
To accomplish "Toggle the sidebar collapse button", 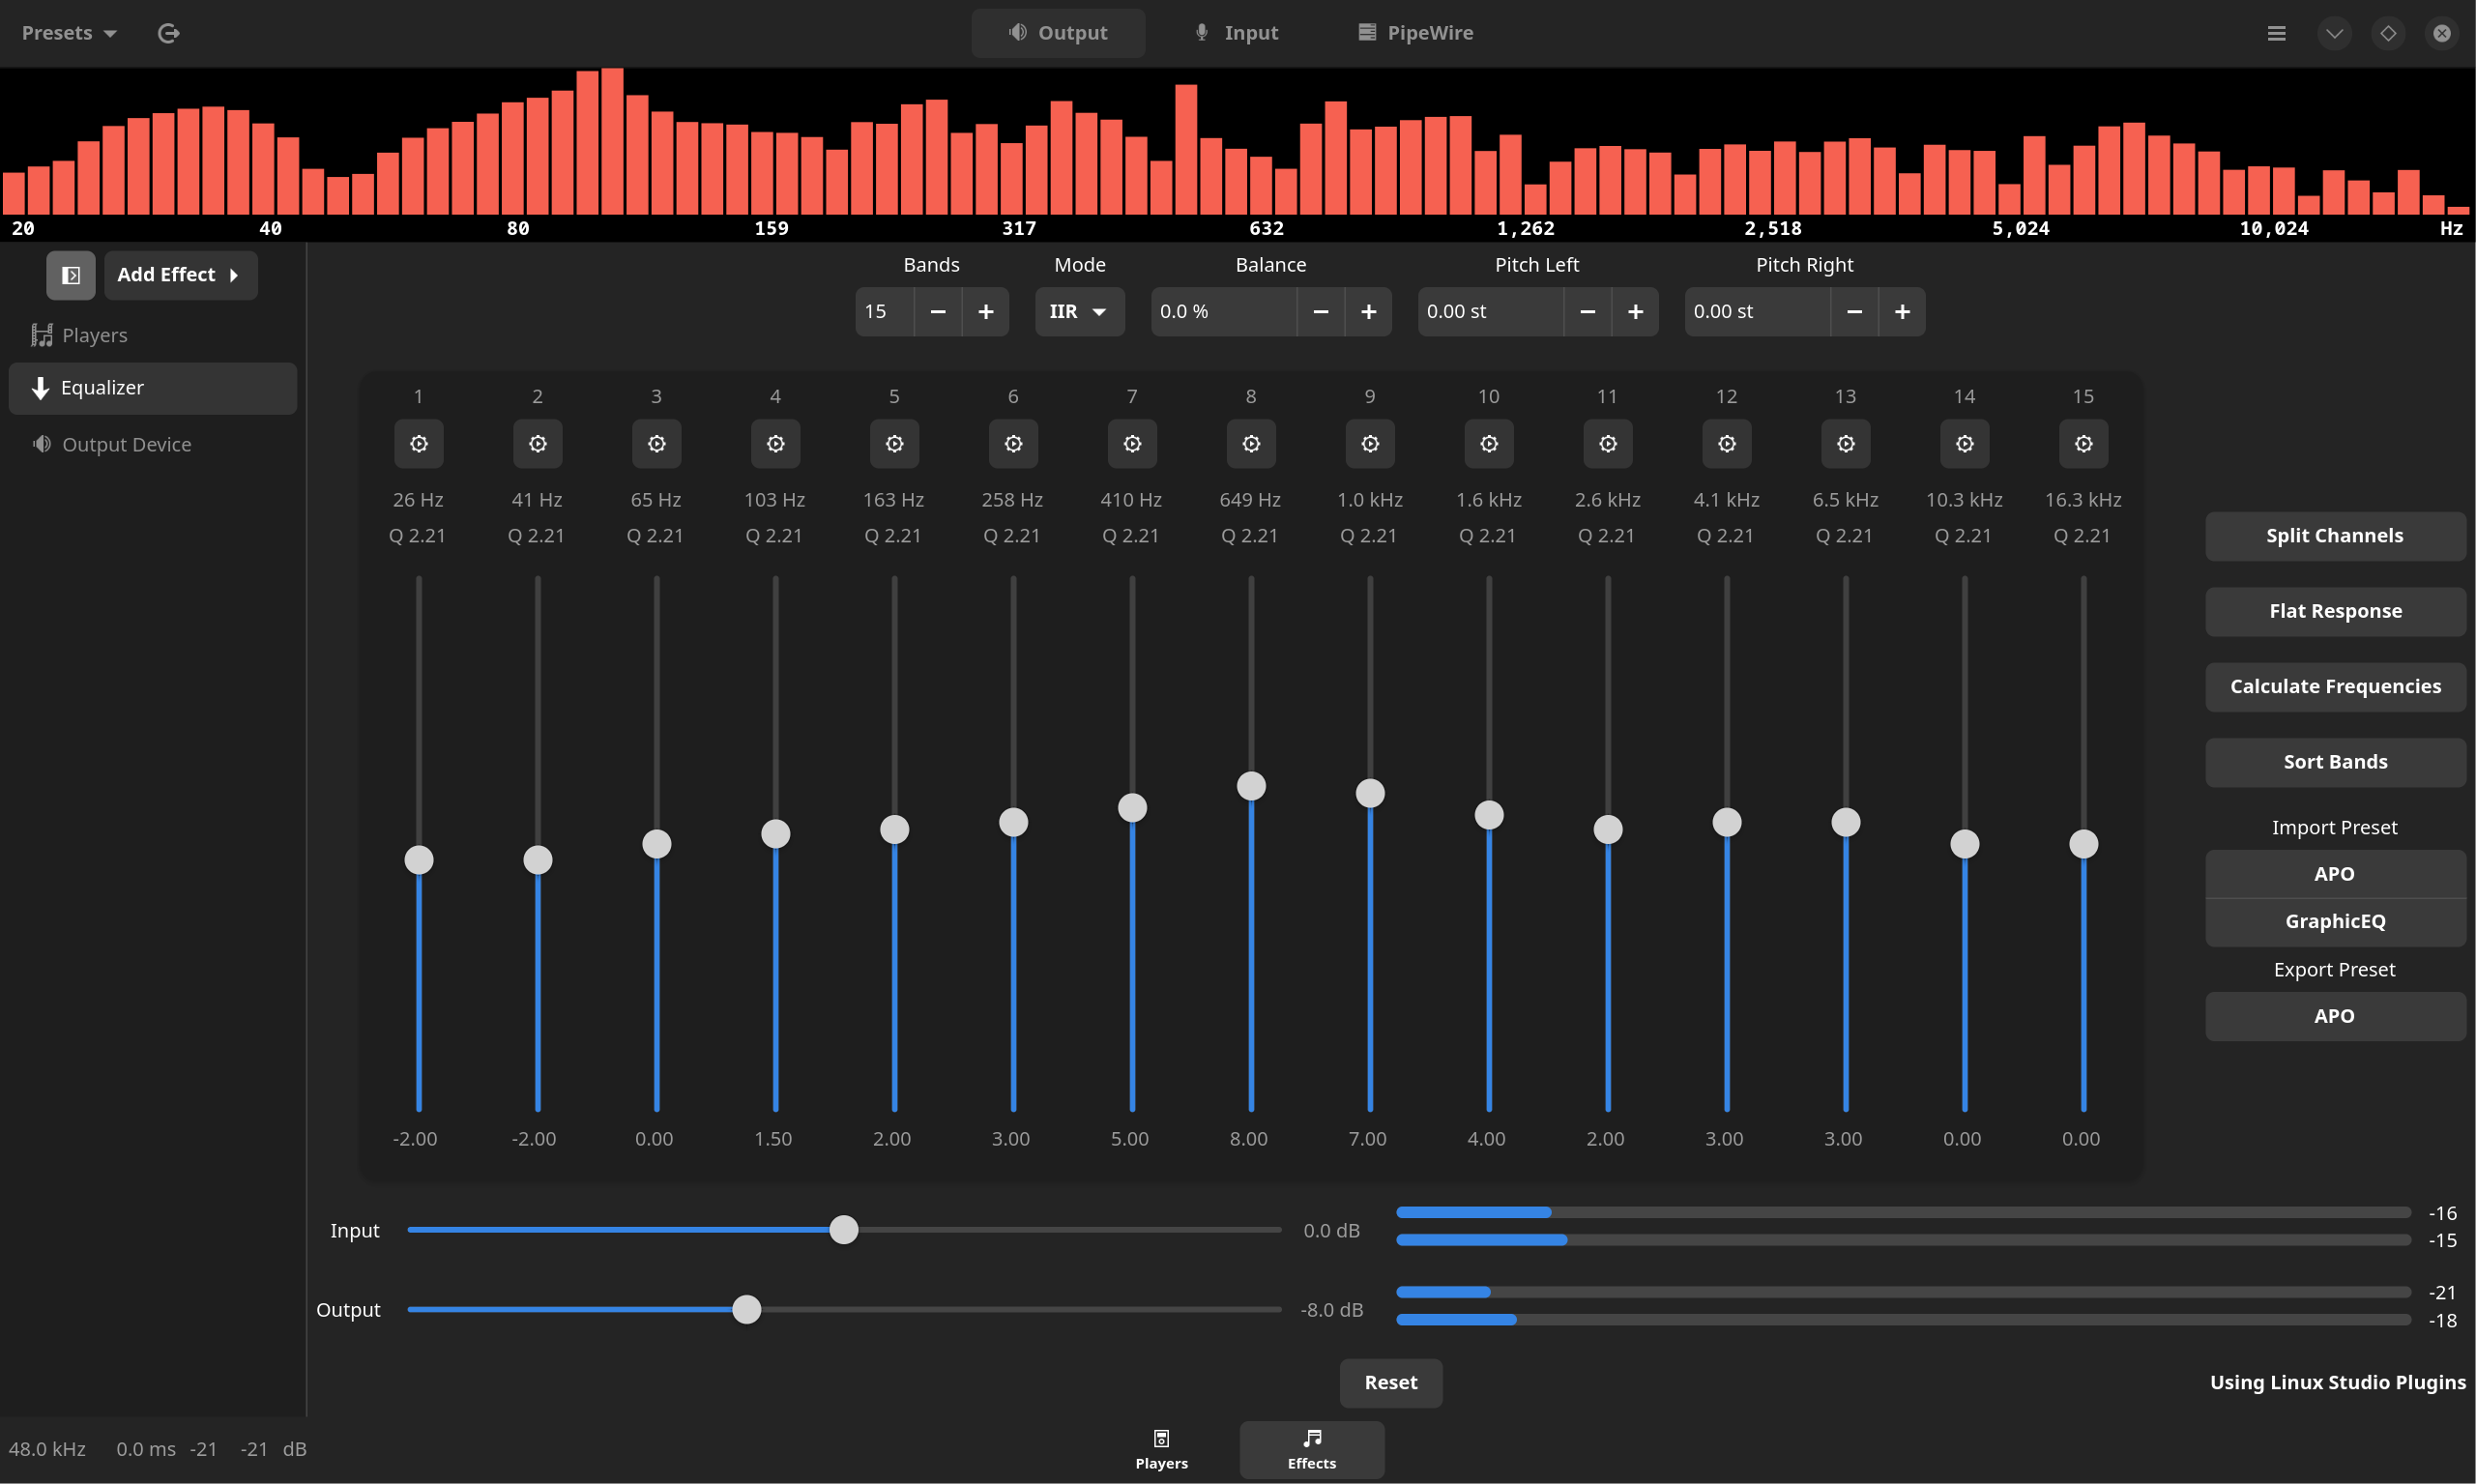I will pos(71,275).
